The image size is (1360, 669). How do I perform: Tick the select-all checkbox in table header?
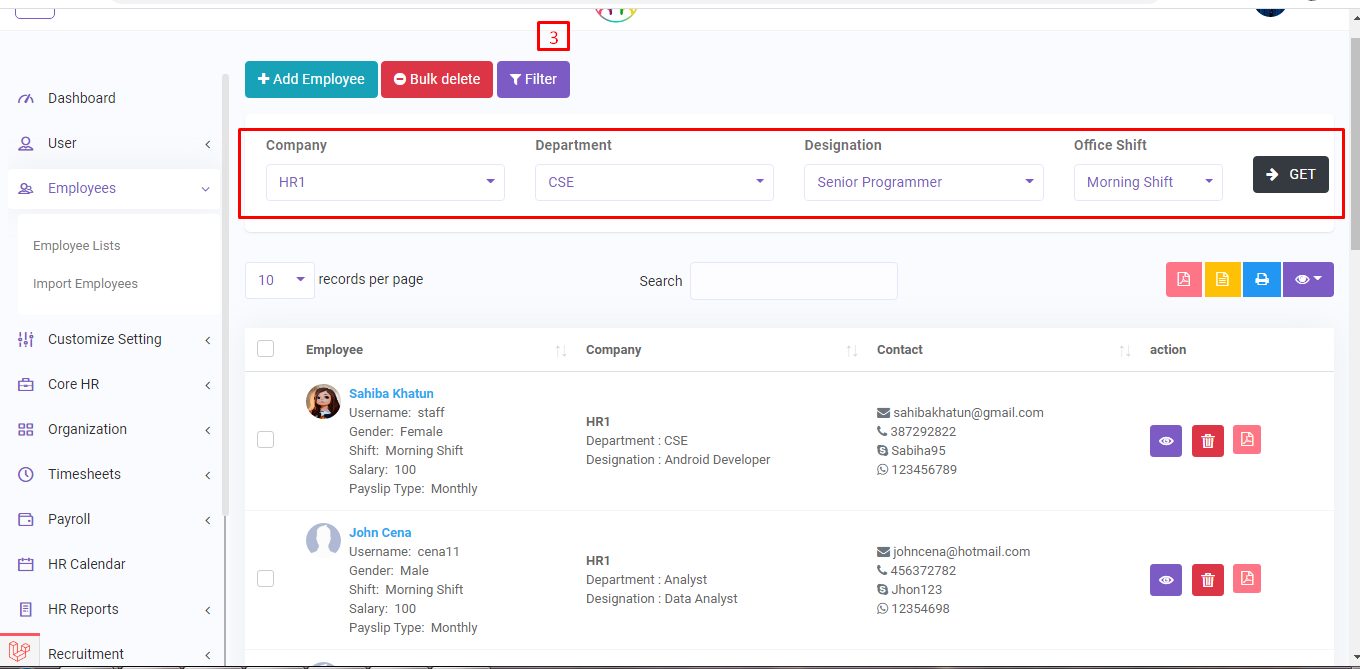tap(265, 349)
